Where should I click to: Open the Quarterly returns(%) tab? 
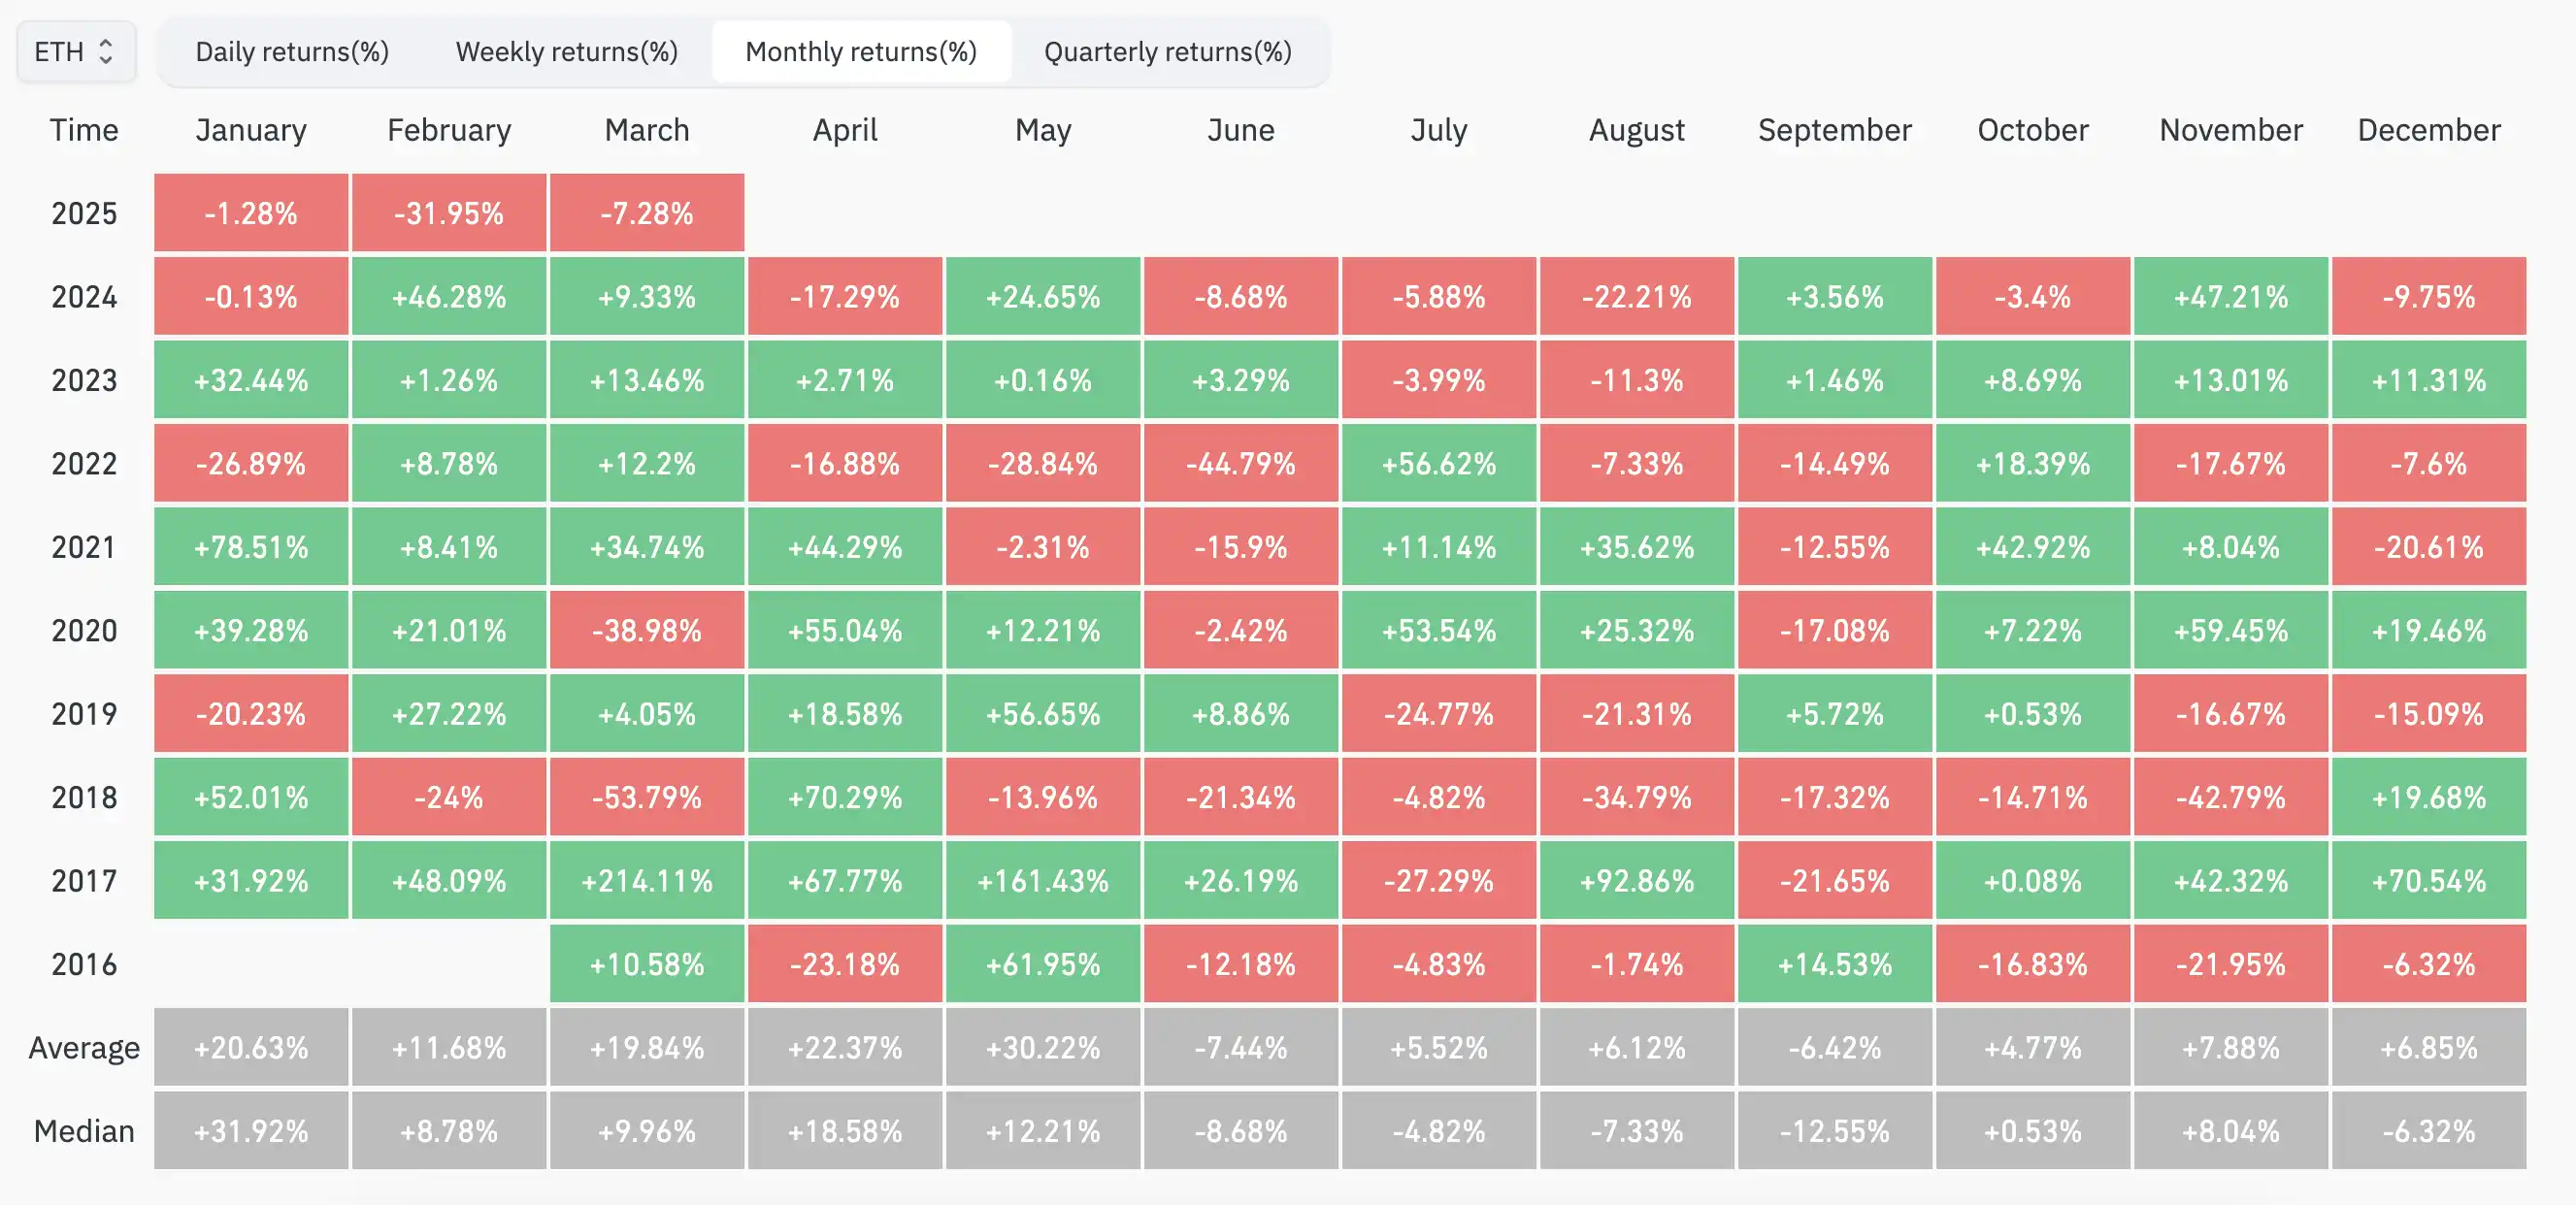coord(1167,51)
